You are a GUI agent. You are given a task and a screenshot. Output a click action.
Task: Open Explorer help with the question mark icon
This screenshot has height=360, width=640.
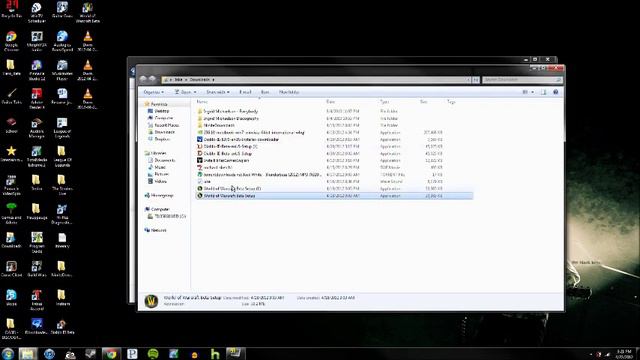tap(556, 92)
